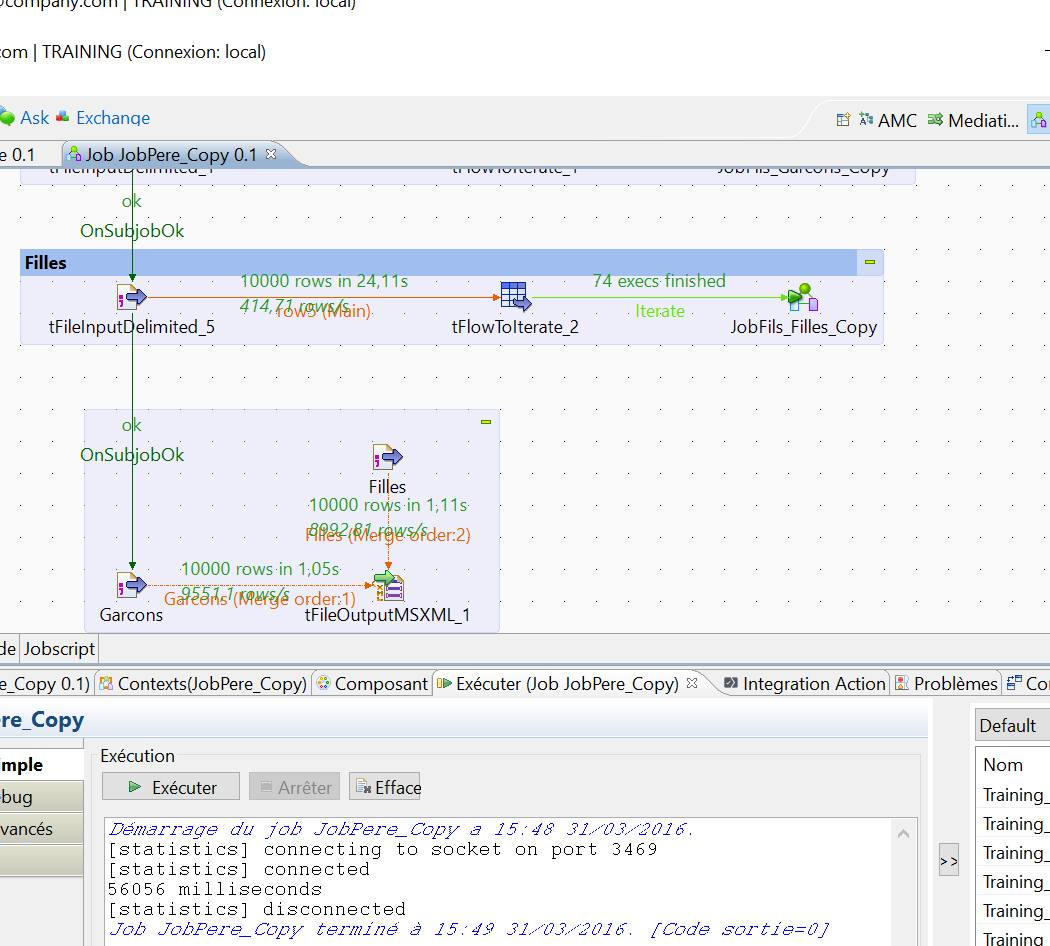Select the Garcons input component
Viewport: 1050px width, 946px height.
[130, 584]
